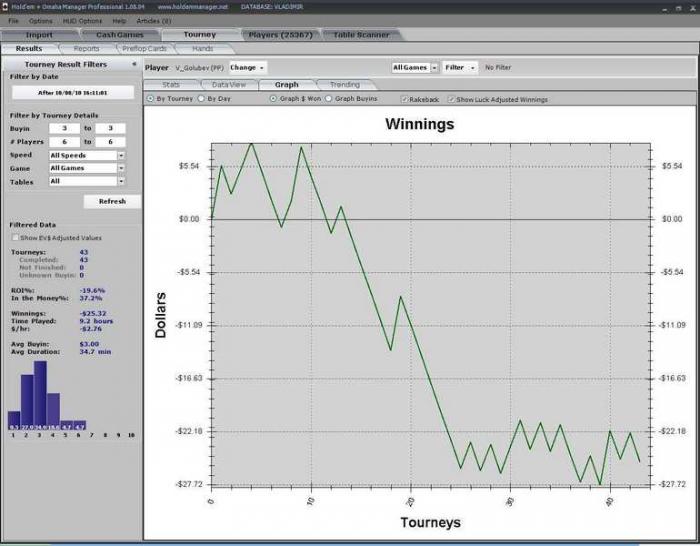Screen dimensions: 700x546
Task: Switch to the Import tab
Action: click(x=39, y=35)
